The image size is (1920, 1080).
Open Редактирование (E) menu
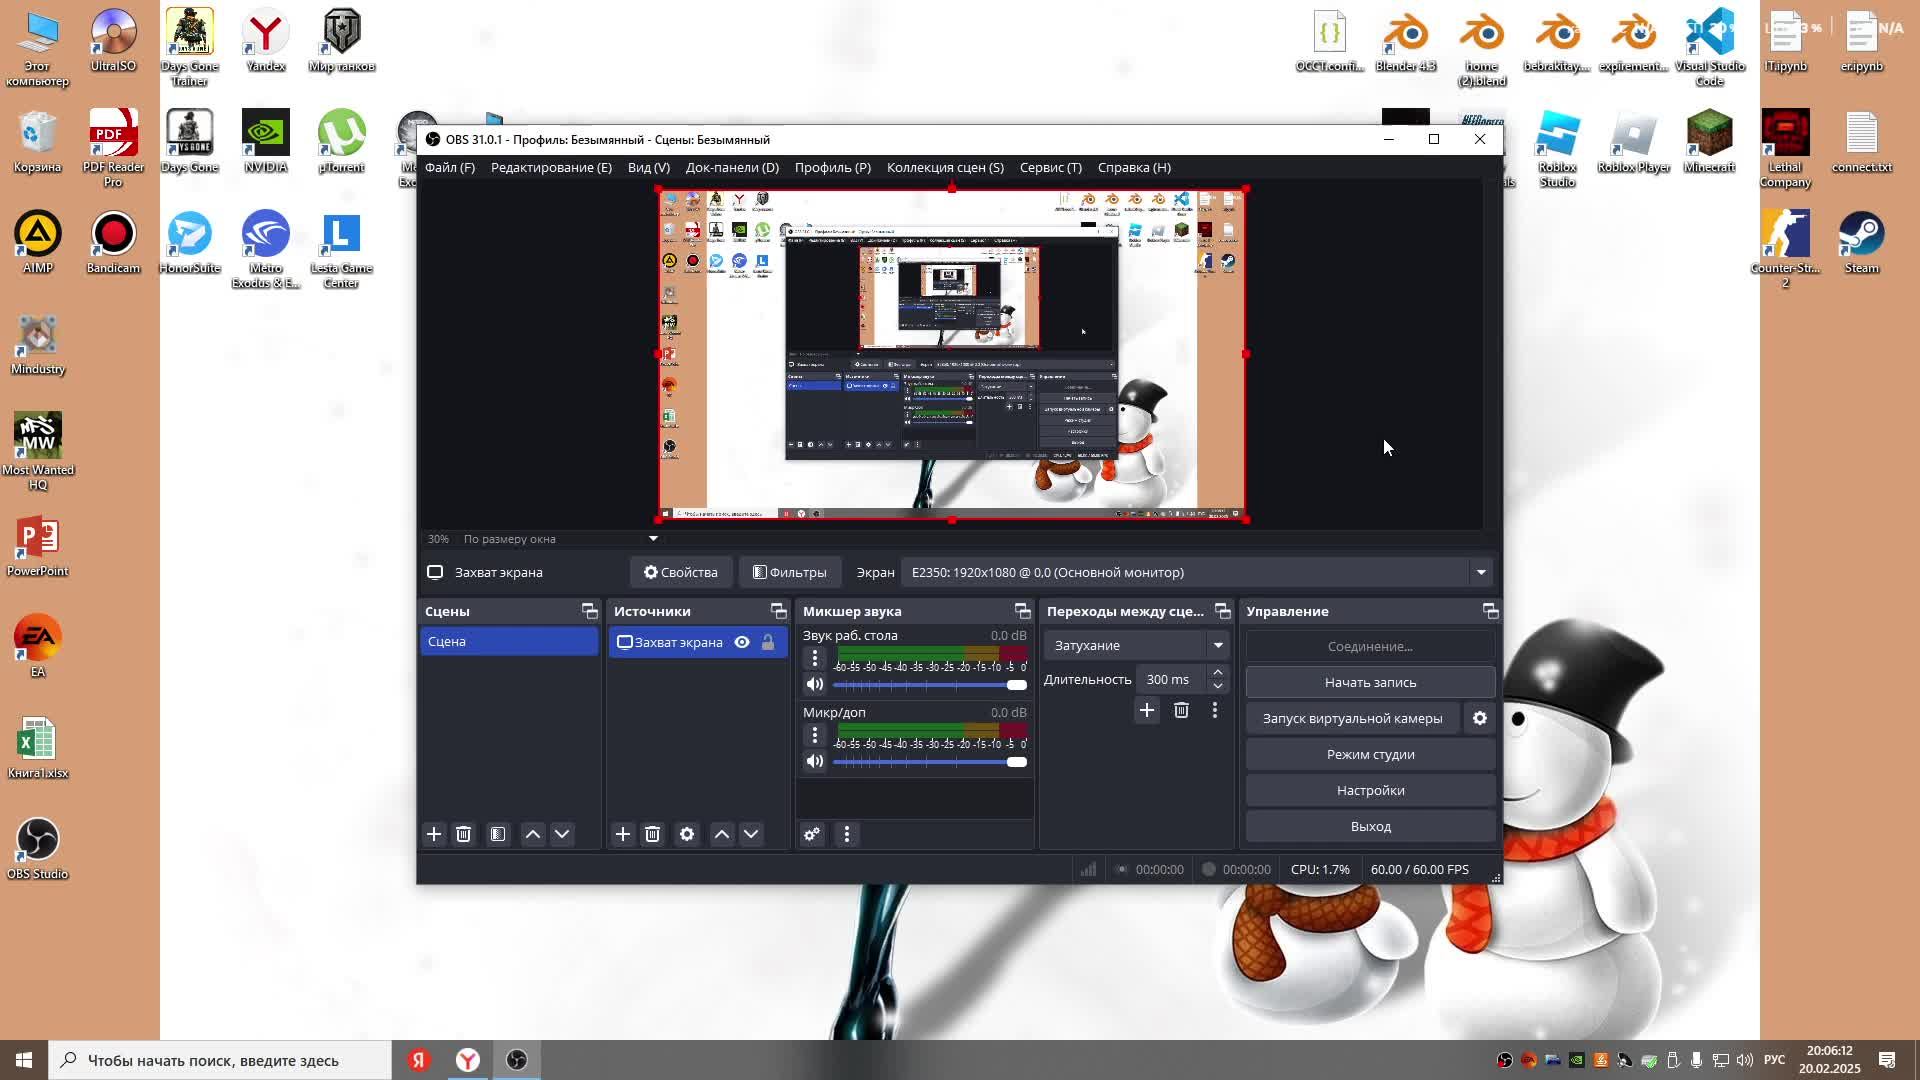[551, 167]
